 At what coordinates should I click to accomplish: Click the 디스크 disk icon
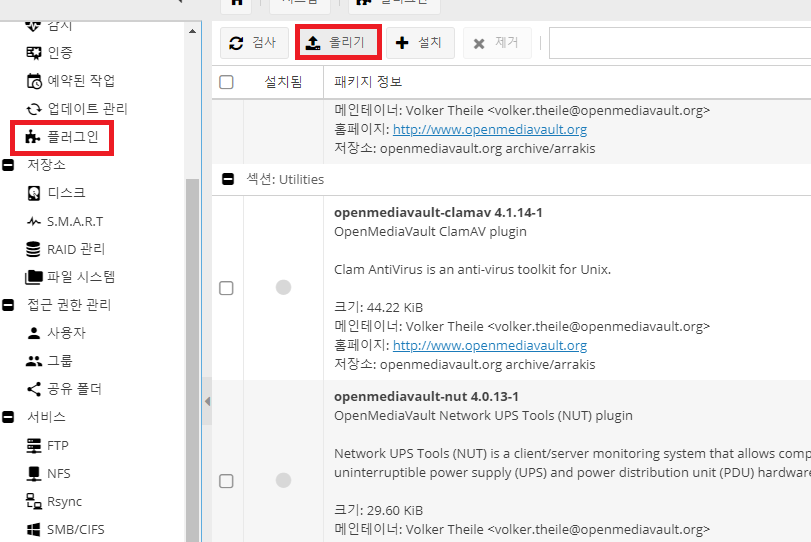[34, 193]
